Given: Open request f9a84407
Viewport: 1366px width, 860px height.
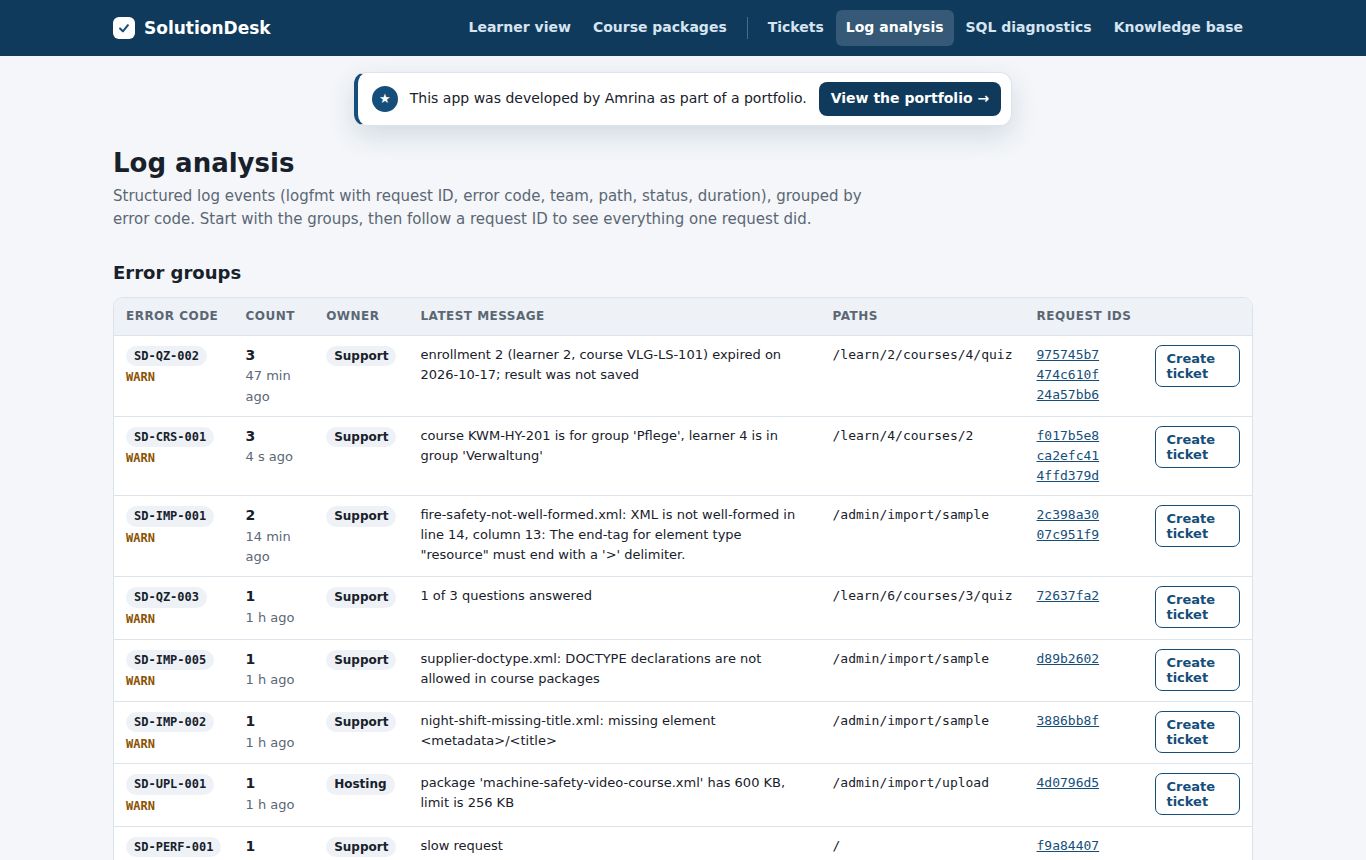Looking at the screenshot, I should pyautogui.click(x=1068, y=846).
